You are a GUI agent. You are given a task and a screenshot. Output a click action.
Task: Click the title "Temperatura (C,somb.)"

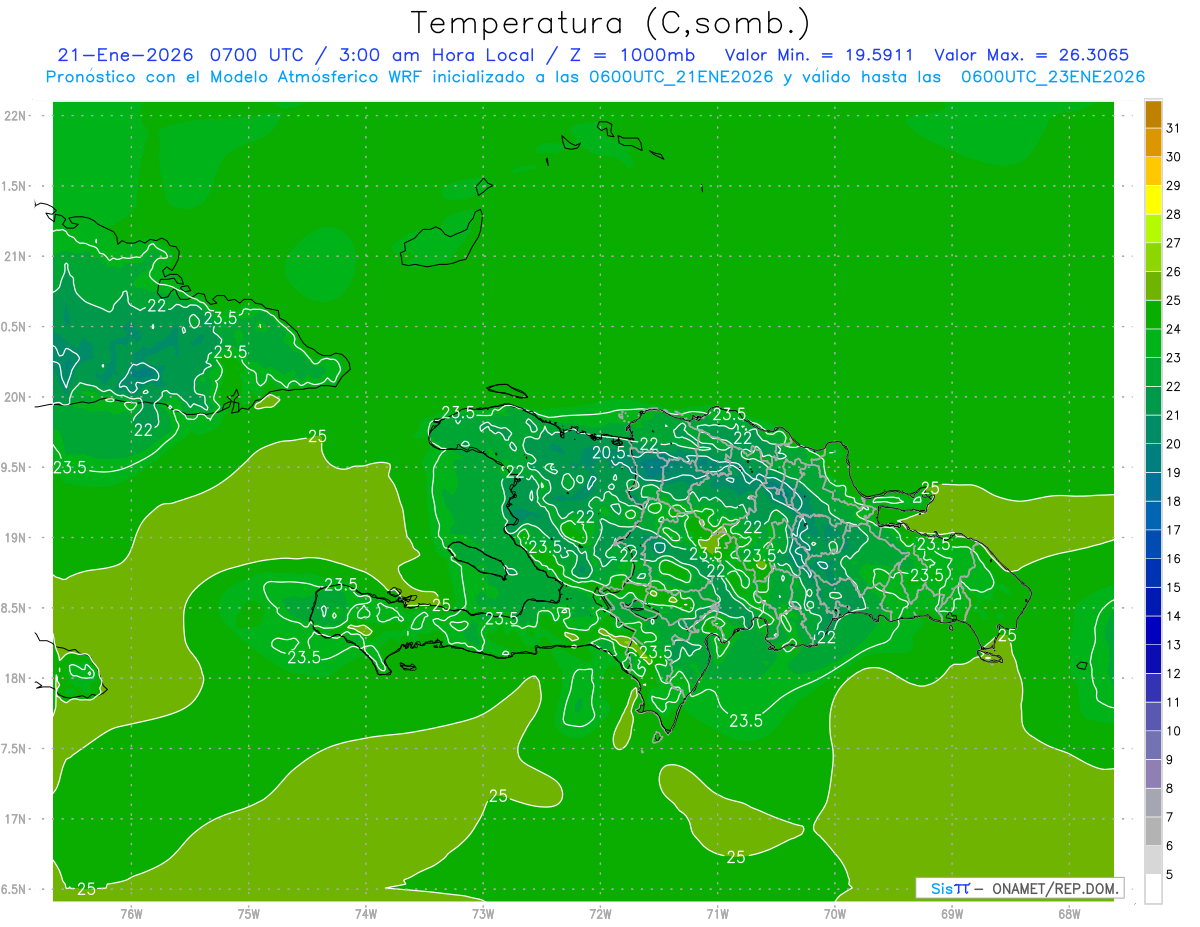610,23
